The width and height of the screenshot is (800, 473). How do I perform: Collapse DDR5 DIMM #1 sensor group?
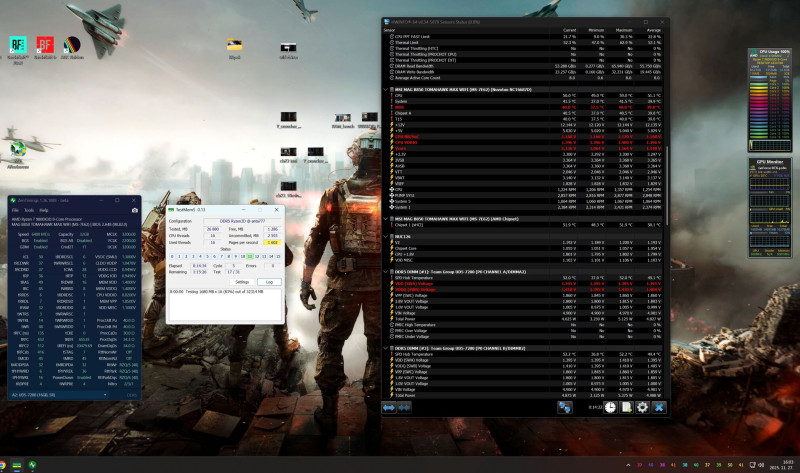[x=385, y=272]
